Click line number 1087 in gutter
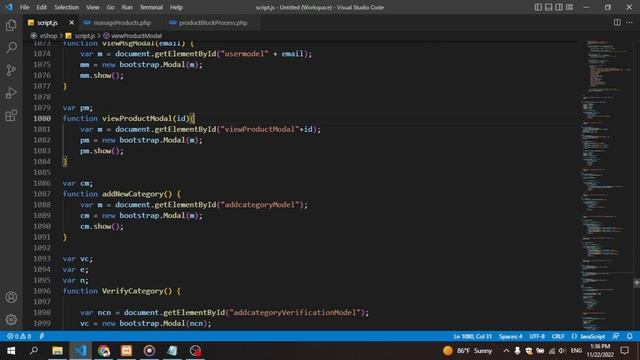 pyautogui.click(x=42, y=194)
